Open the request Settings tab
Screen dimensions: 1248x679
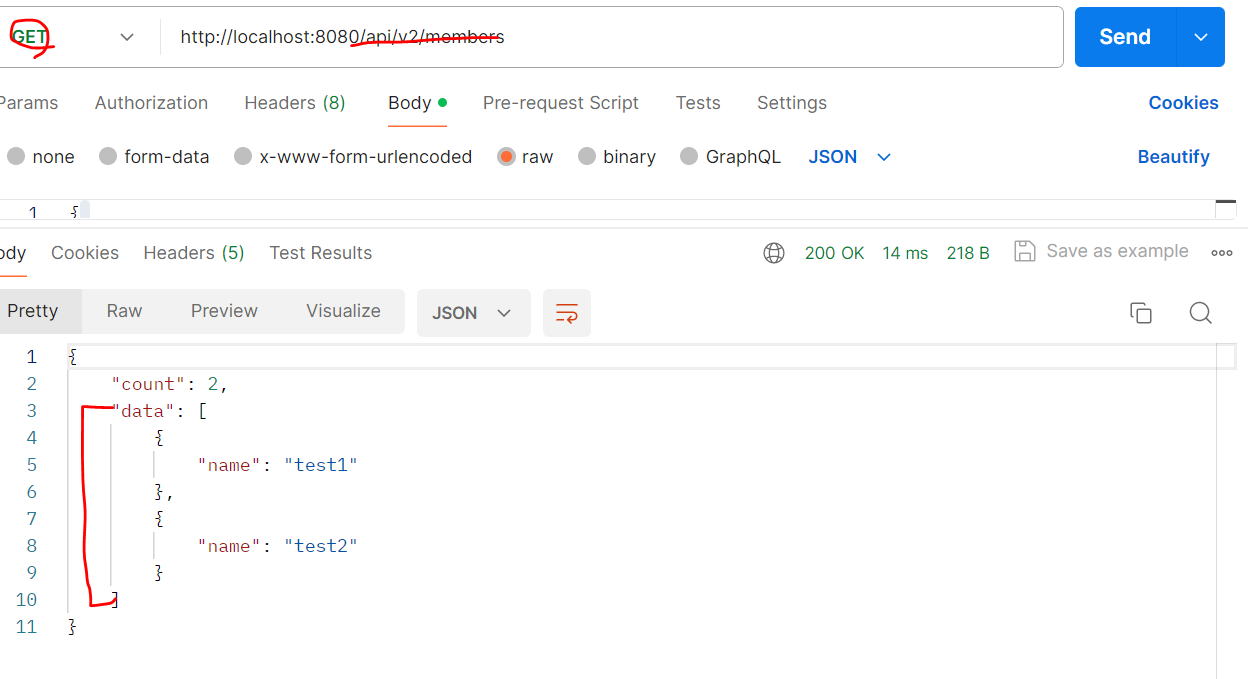coord(792,103)
